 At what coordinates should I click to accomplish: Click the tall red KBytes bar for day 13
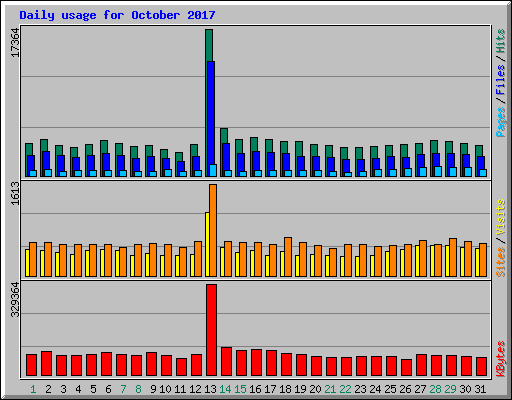pos(211,330)
